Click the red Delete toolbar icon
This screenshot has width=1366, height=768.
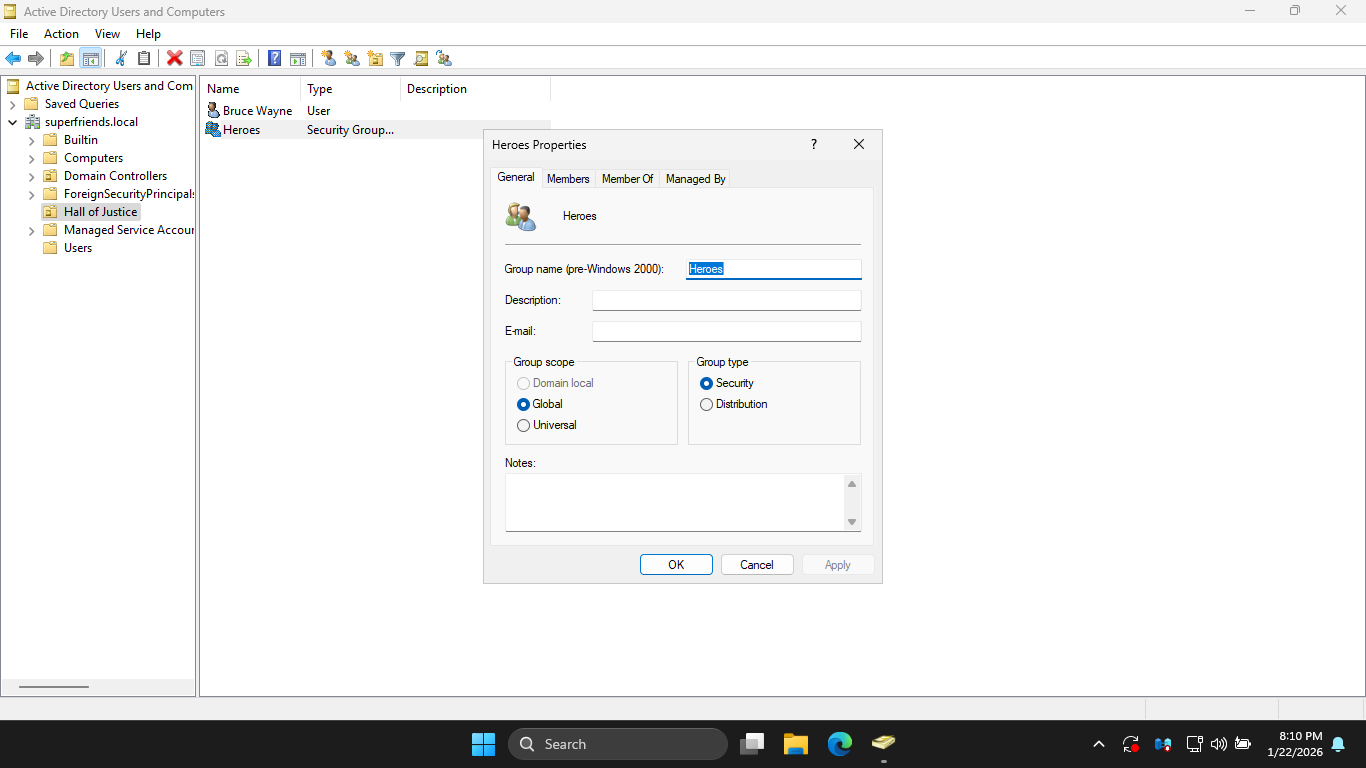click(x=174, y=59)
